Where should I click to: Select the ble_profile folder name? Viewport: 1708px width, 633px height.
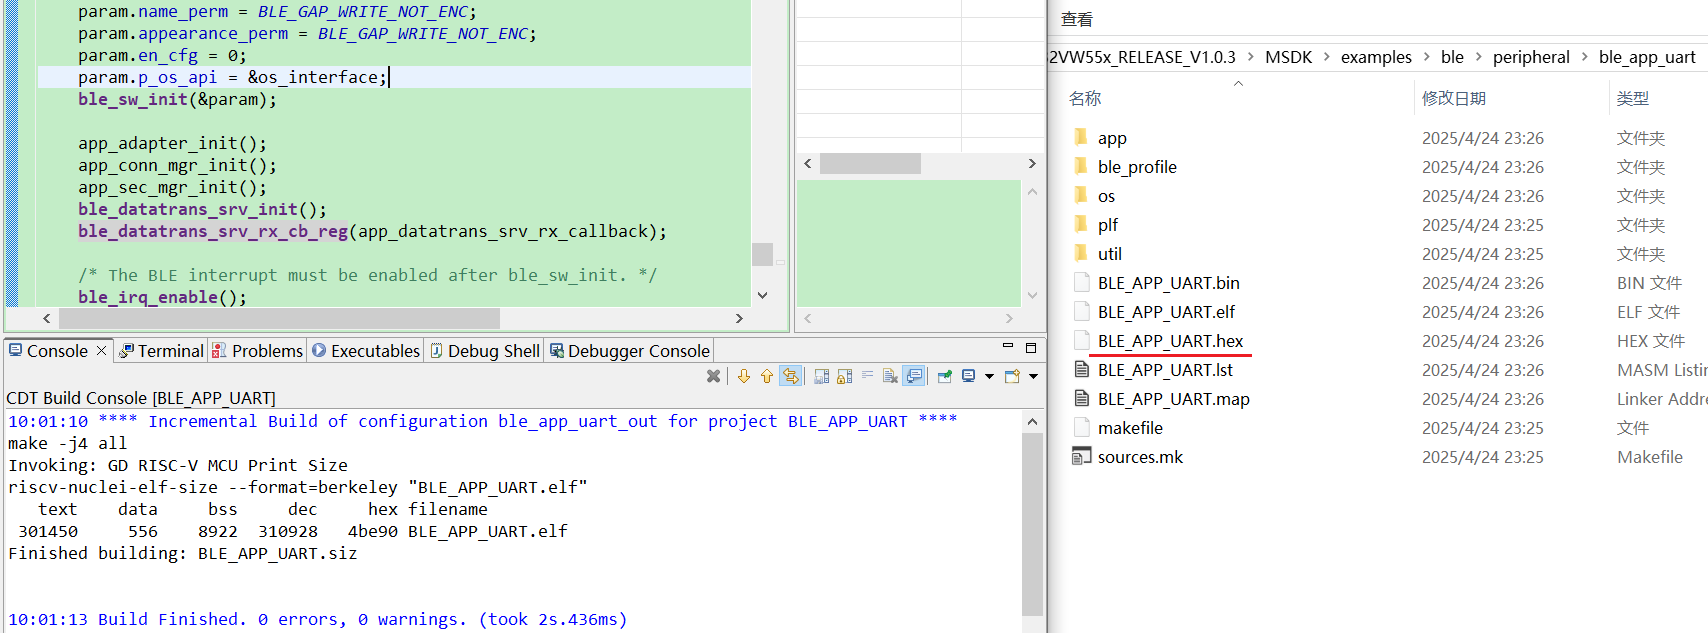pyautogui.click(x=1137, y=167)
